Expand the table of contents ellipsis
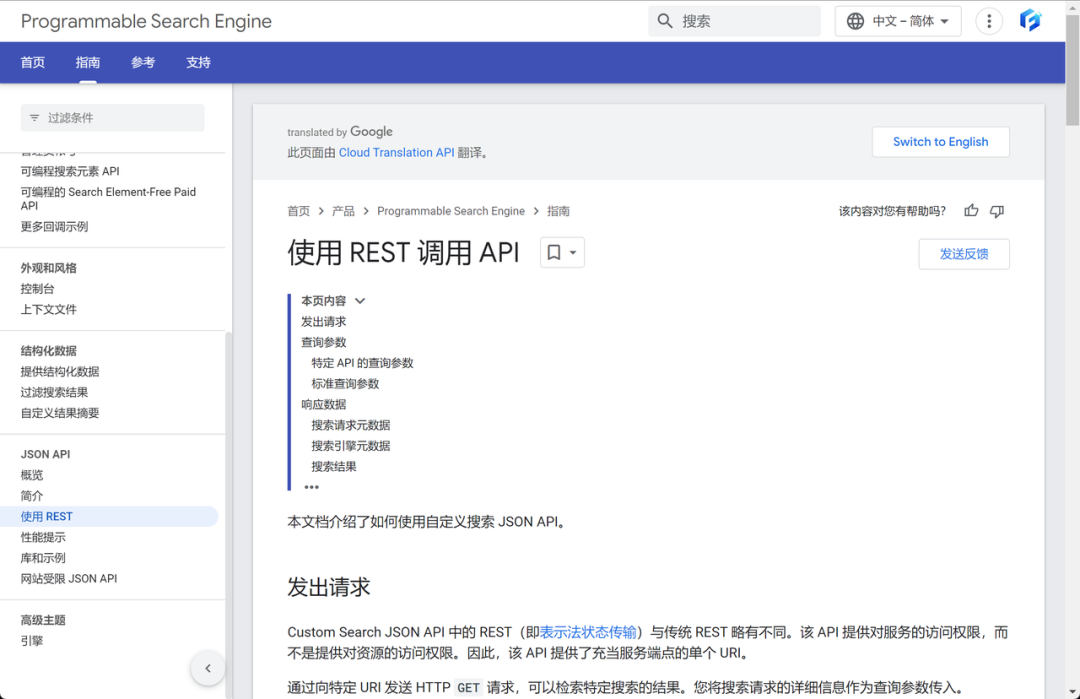The image size is (1080, 699). (311, 487)
